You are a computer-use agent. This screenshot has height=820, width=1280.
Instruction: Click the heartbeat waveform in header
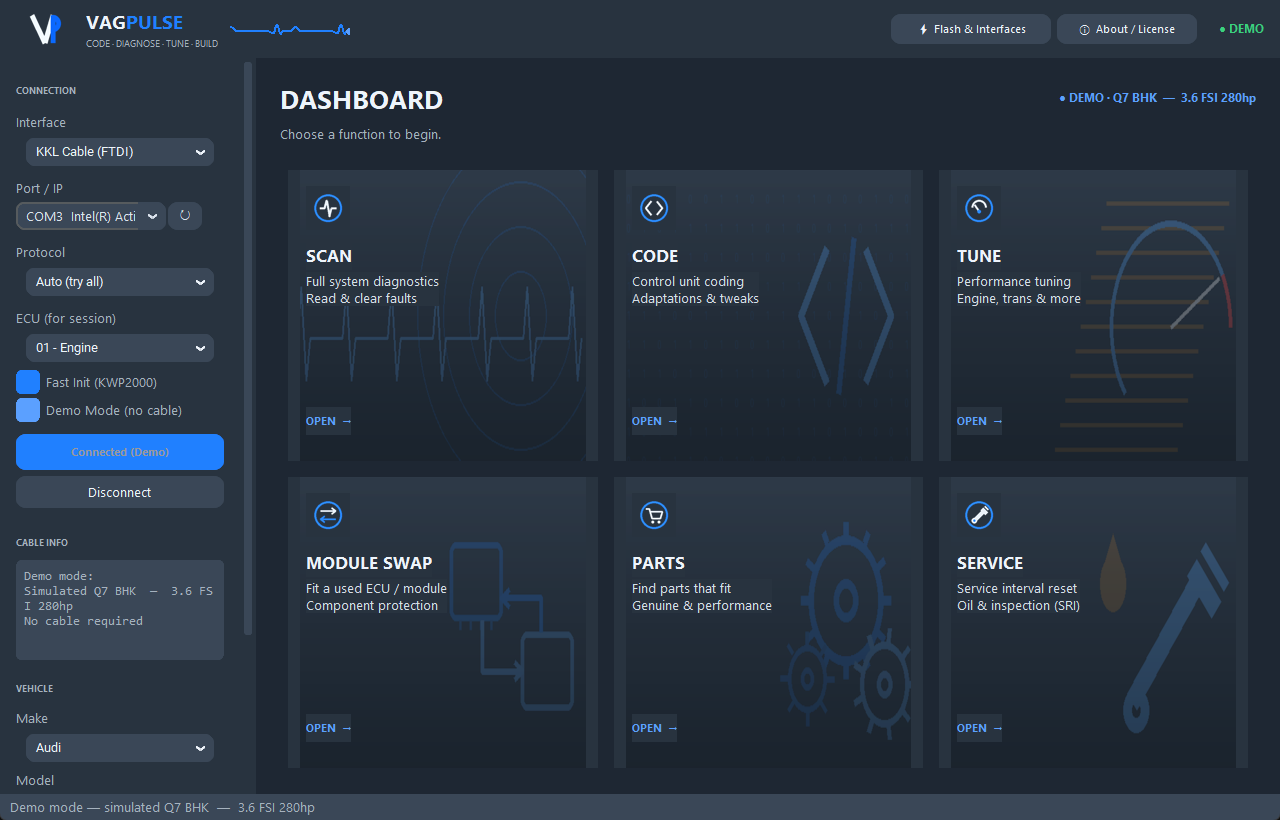point(290,30)
